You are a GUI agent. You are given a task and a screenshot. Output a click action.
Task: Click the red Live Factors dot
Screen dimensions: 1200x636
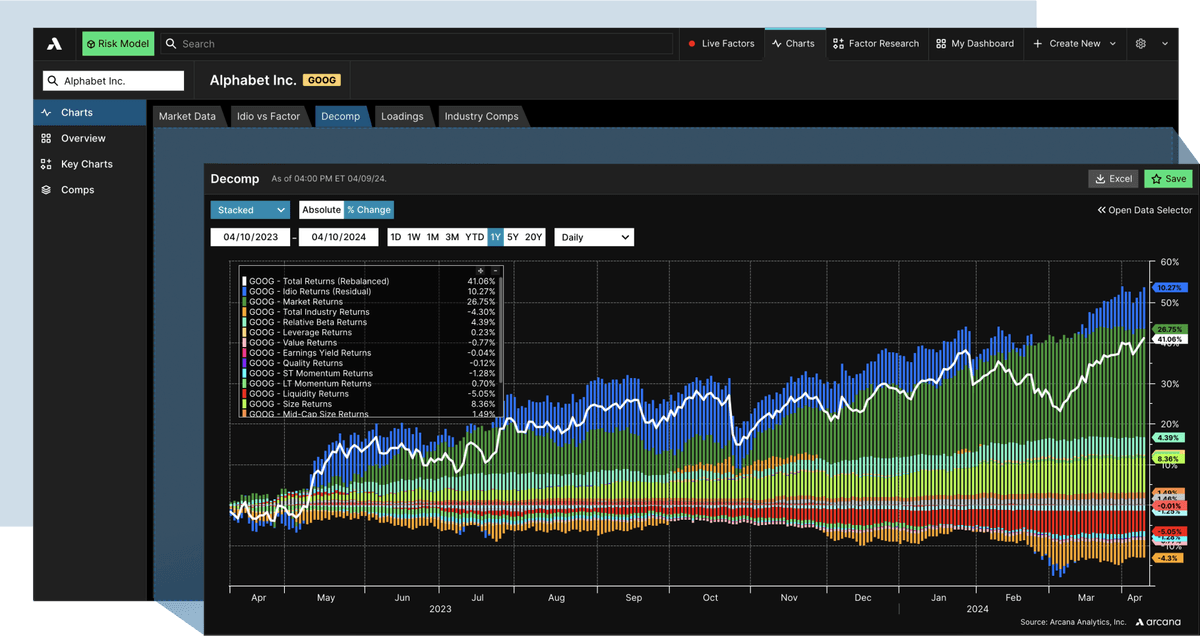(692, 44)
